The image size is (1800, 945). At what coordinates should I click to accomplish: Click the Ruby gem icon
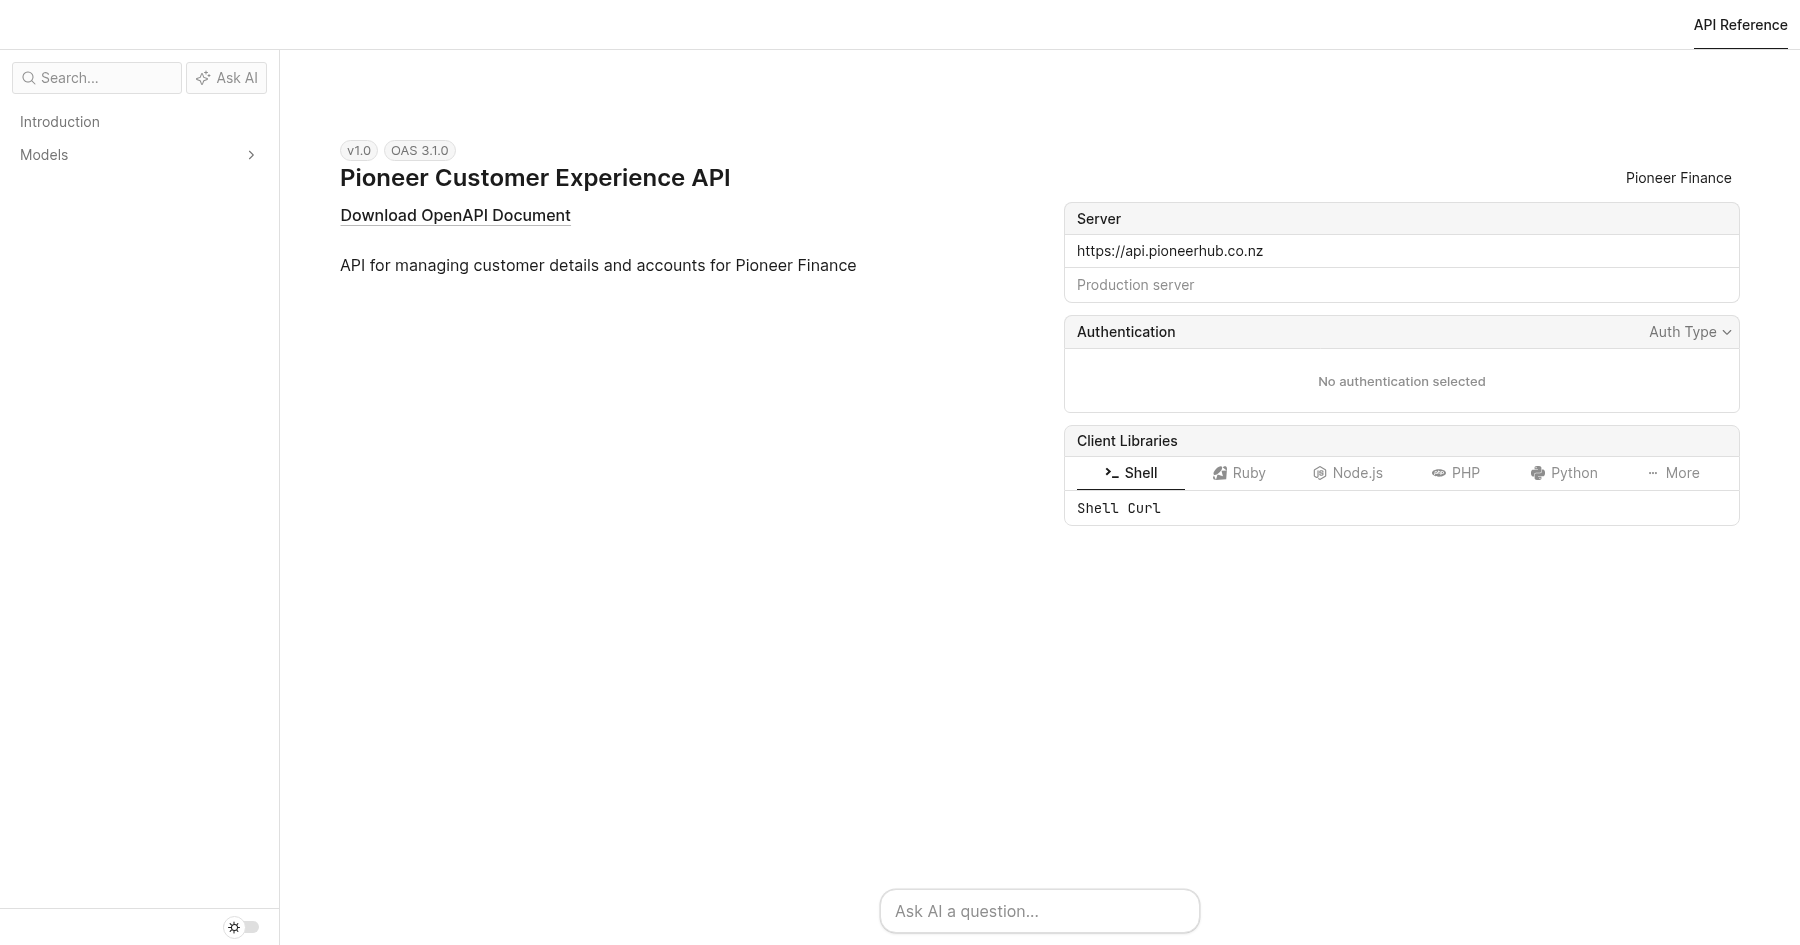tap(1220, 473)
